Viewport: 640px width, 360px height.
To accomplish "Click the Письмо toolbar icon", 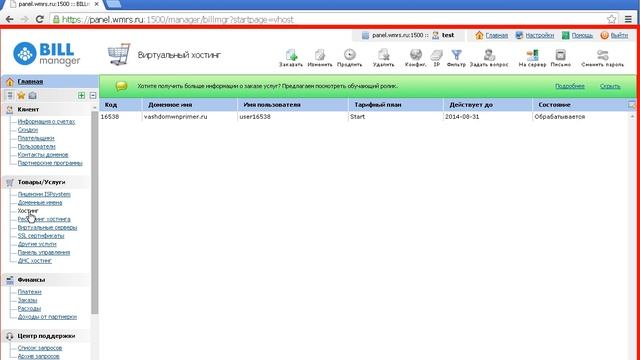I will 560,55.
